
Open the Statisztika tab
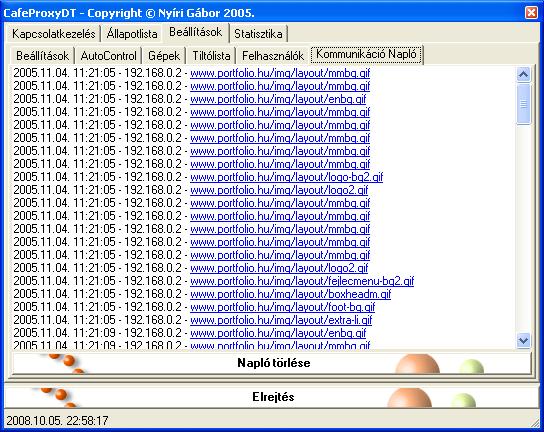pyautogui.click(x=258, y=34)
